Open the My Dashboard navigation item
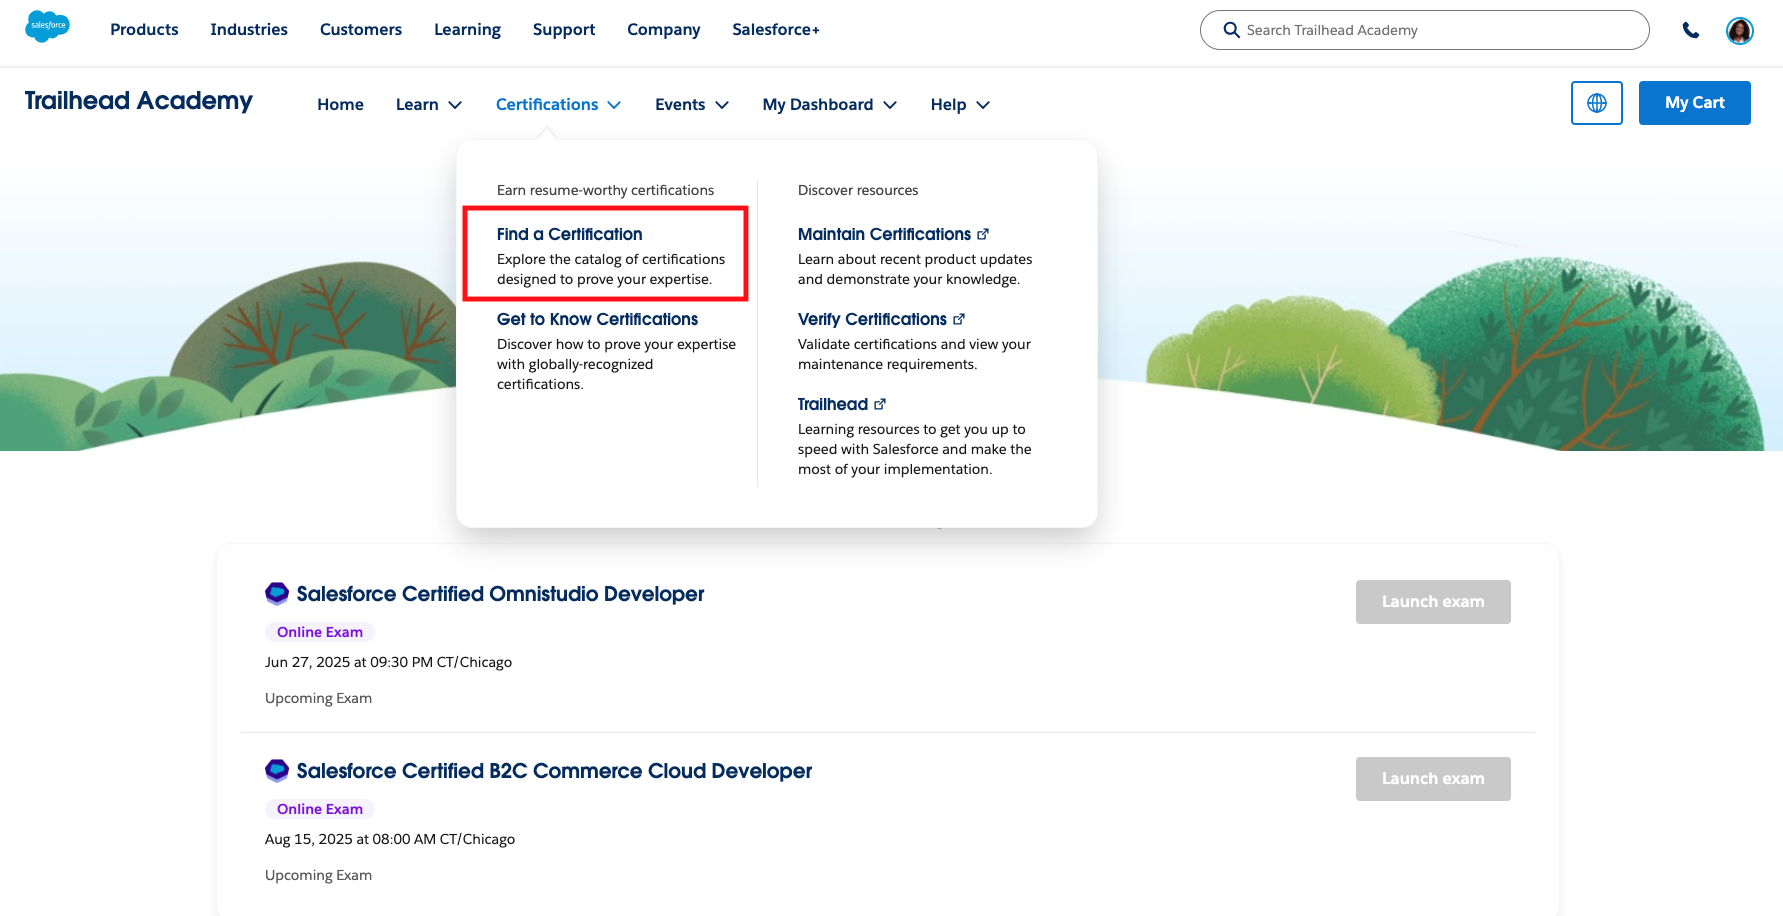1783x916 pixels. [818, 104]
